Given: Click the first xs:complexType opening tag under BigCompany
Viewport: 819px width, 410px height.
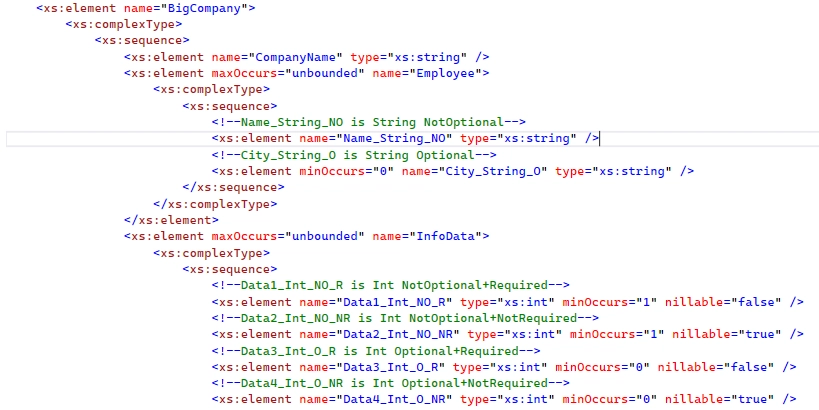Looking at the screenshot, I should click(124, 24).
